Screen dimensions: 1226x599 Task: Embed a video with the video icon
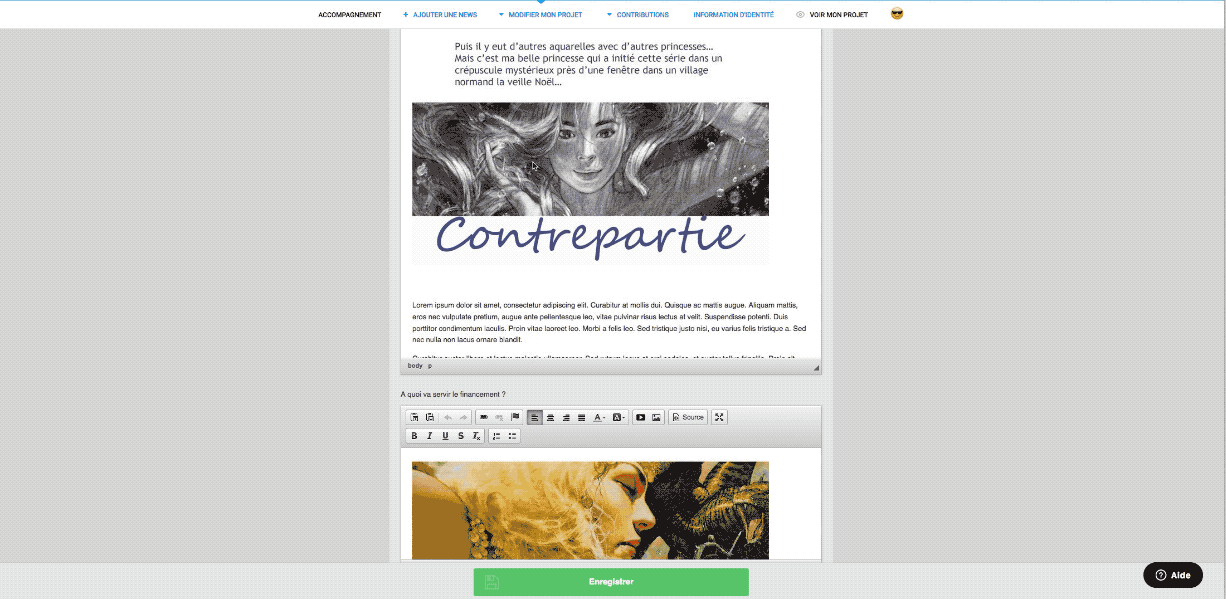pos(641,417)
